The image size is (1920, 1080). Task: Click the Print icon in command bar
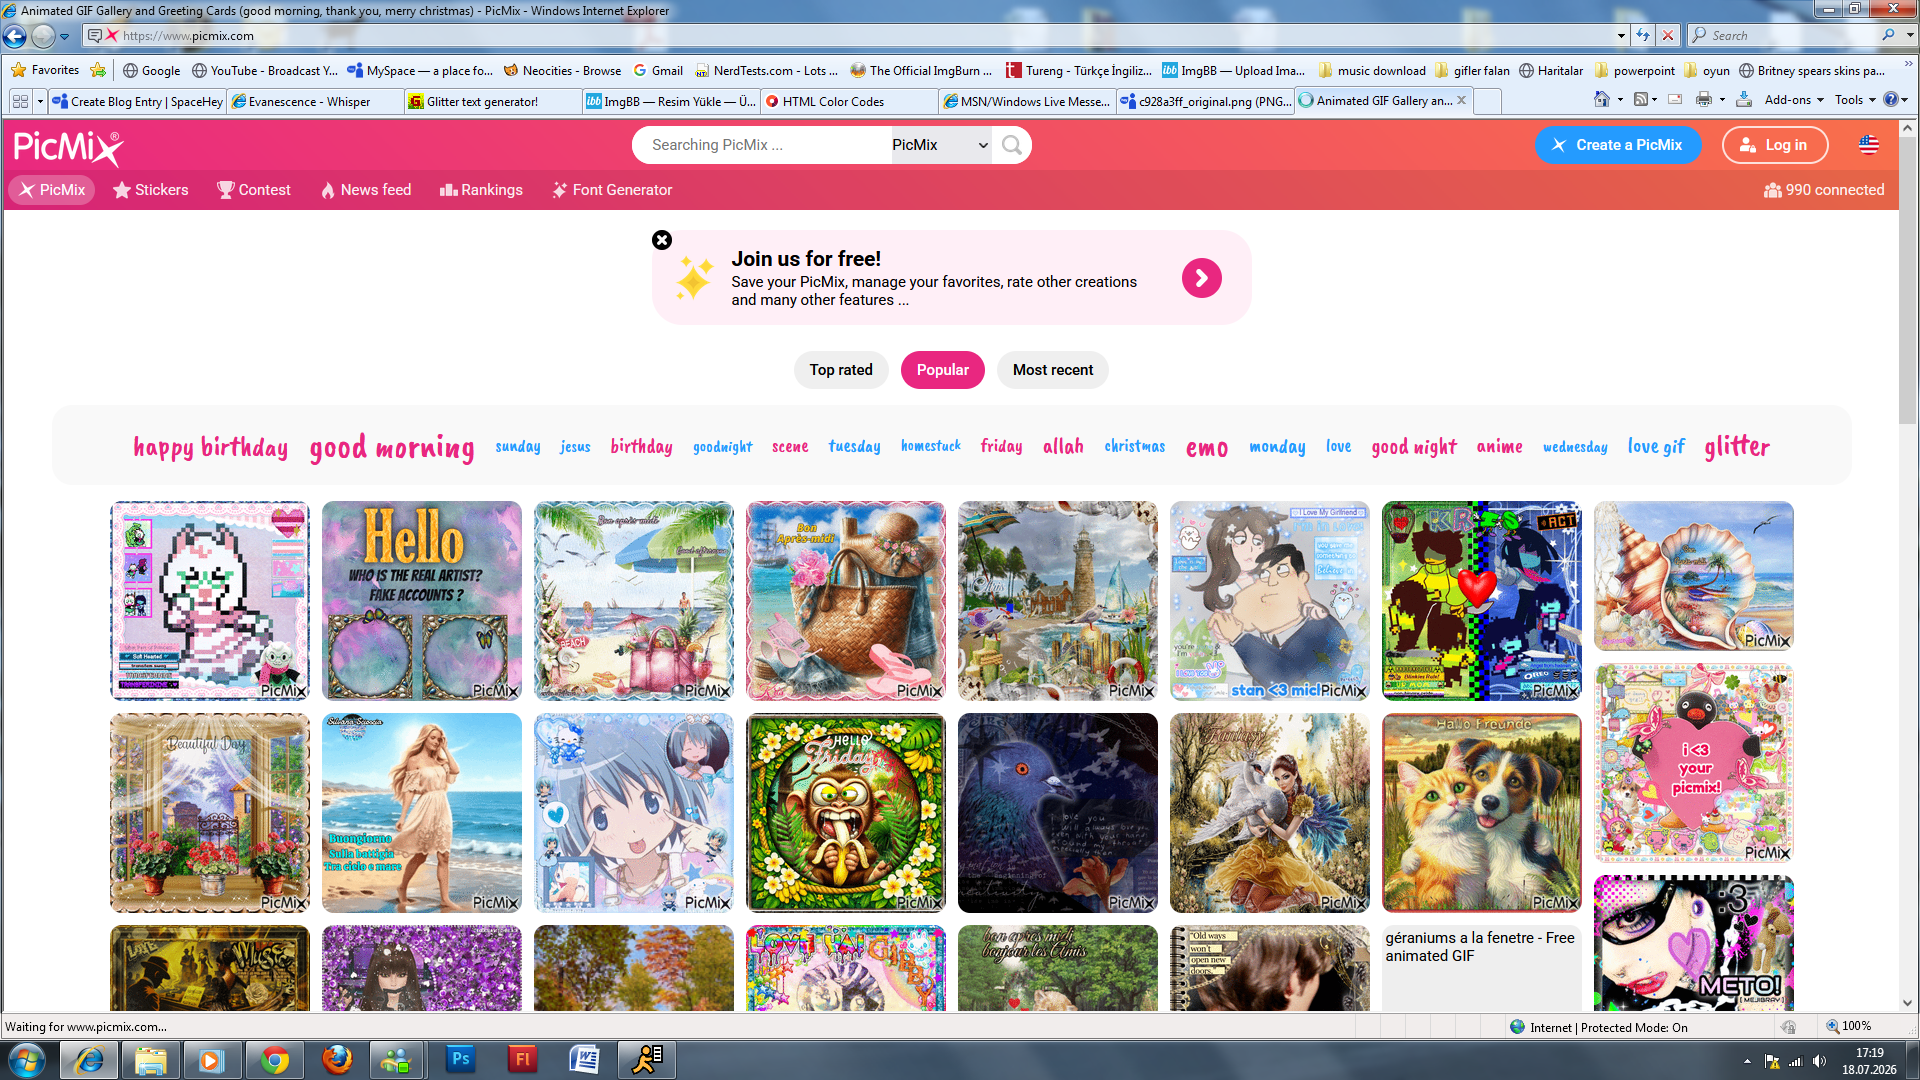1704,100
